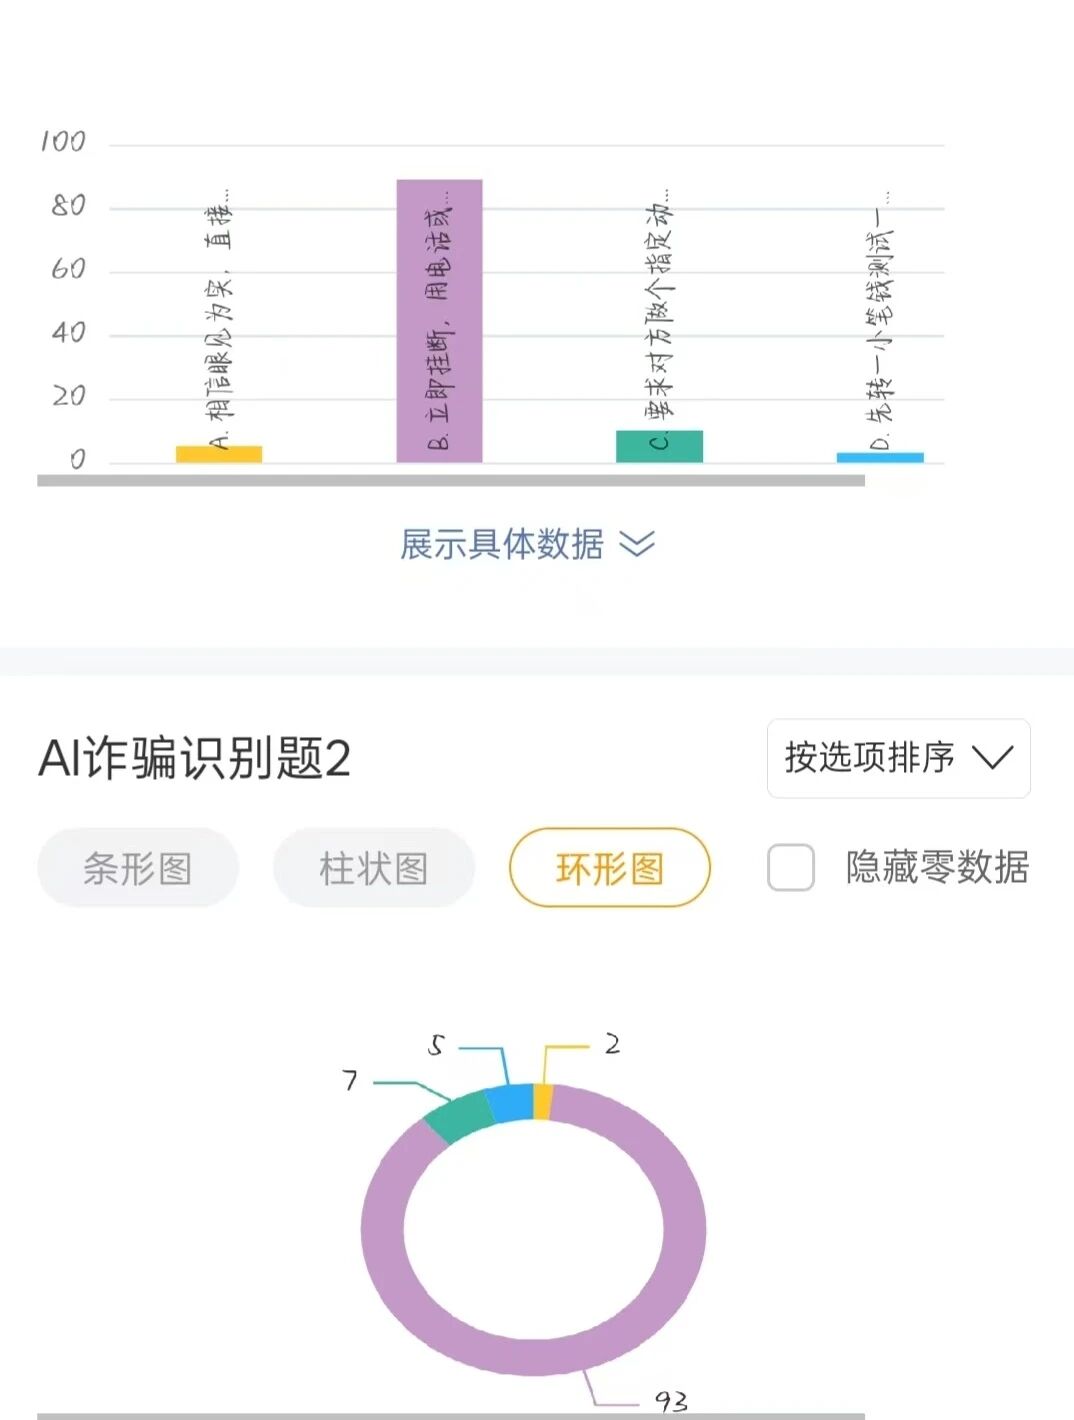Click the 展示具体数据 link
The image size is (1074, 1420).
[502, 544]
